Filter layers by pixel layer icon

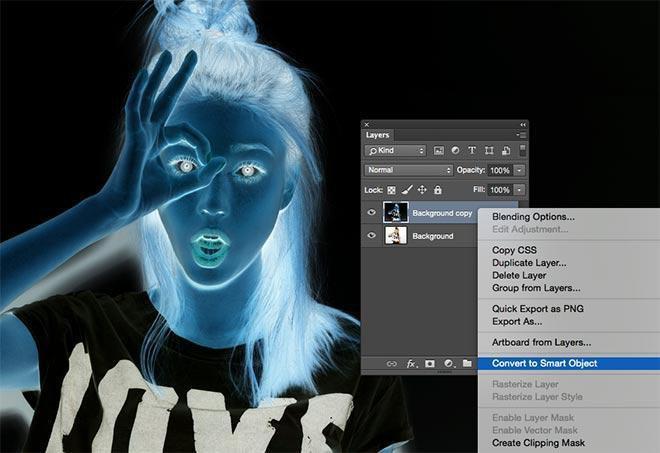click(x=440, y=150)
